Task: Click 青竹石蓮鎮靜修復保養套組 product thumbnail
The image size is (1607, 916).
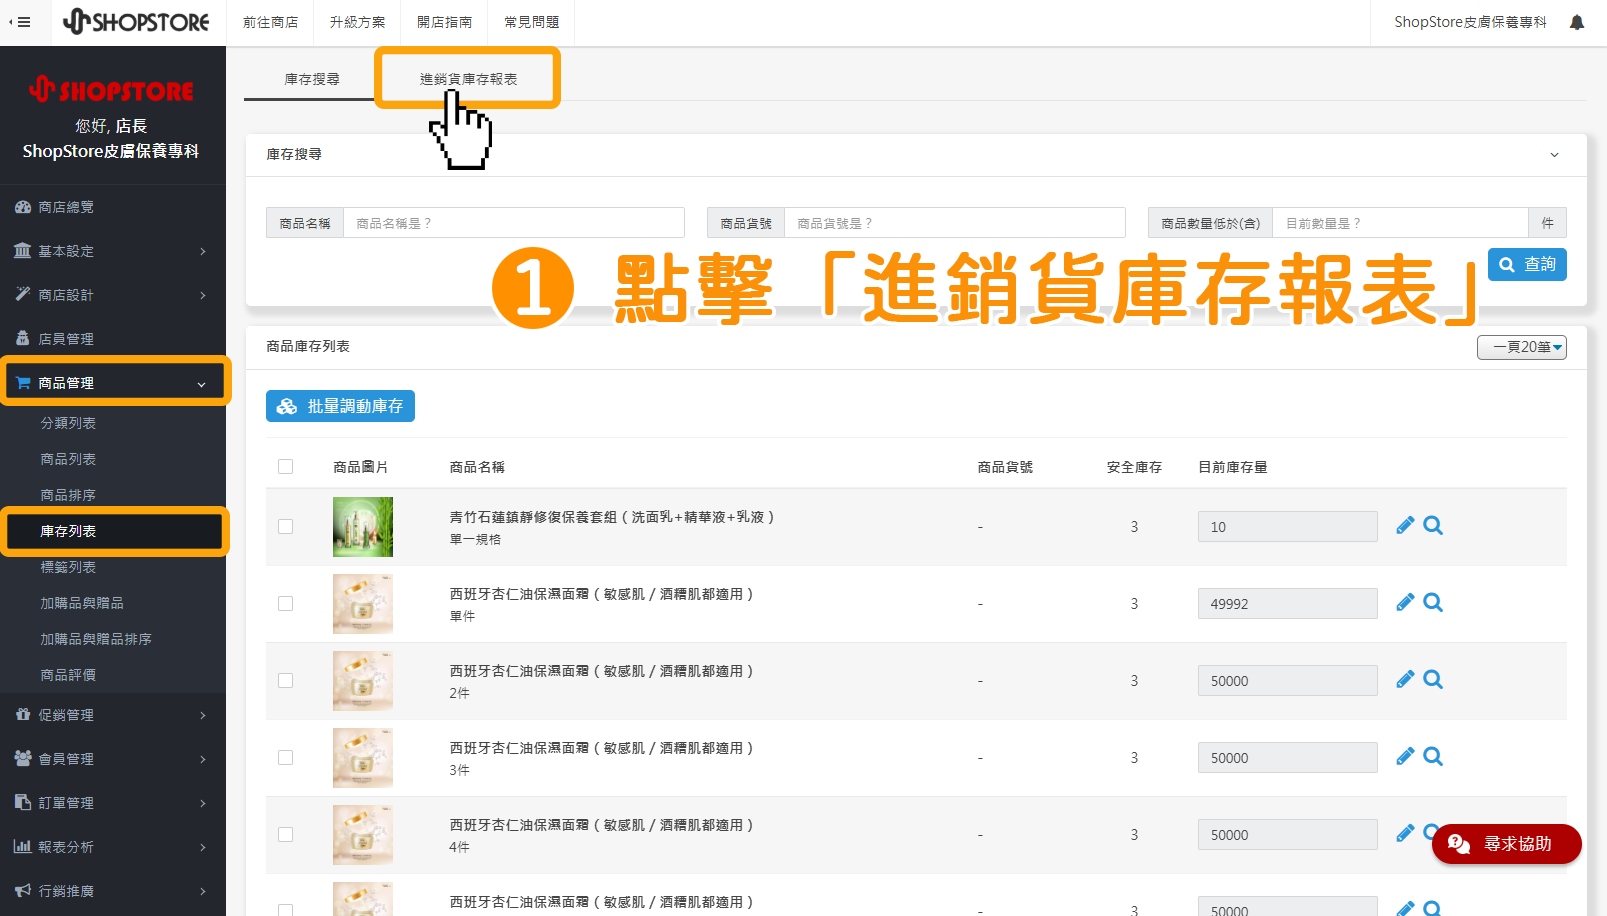Action: pyautogui.click(x=363, y=527)
